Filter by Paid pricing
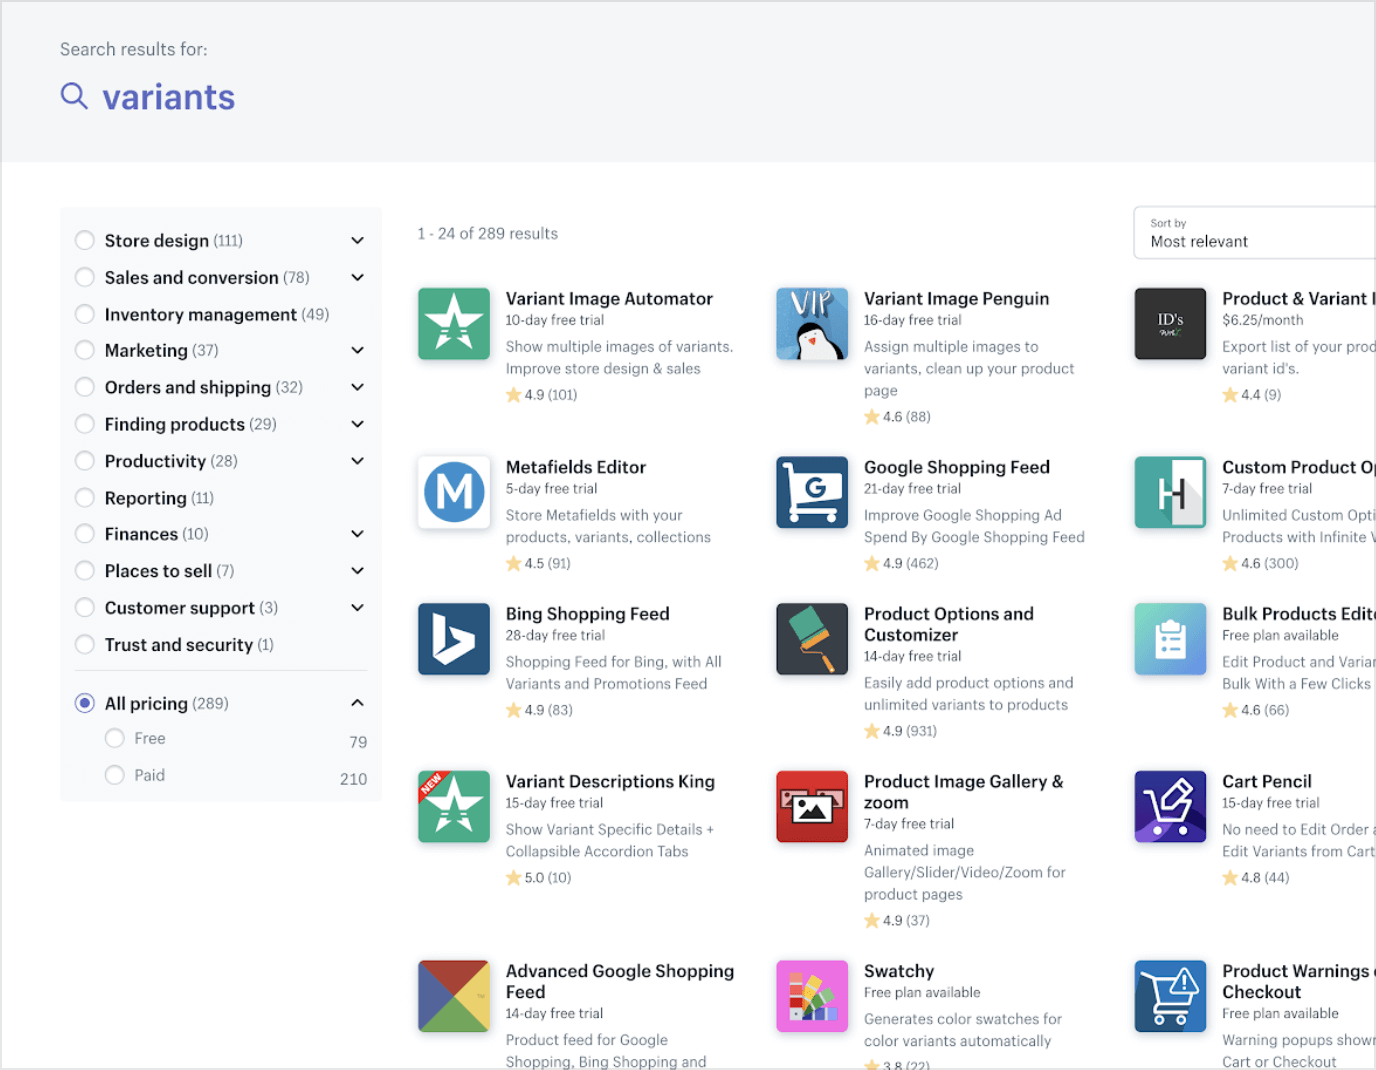Screen dimensions: 1376x1070 coord(115,775)
